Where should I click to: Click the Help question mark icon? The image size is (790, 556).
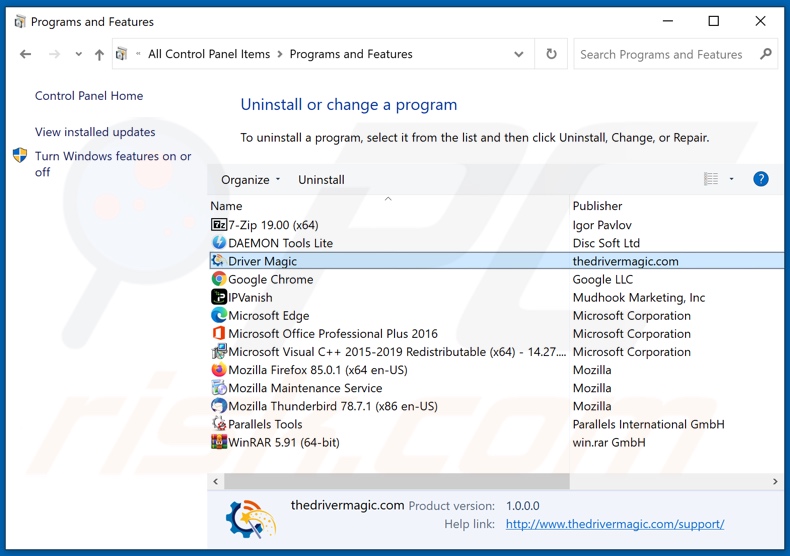click(760, 179)
